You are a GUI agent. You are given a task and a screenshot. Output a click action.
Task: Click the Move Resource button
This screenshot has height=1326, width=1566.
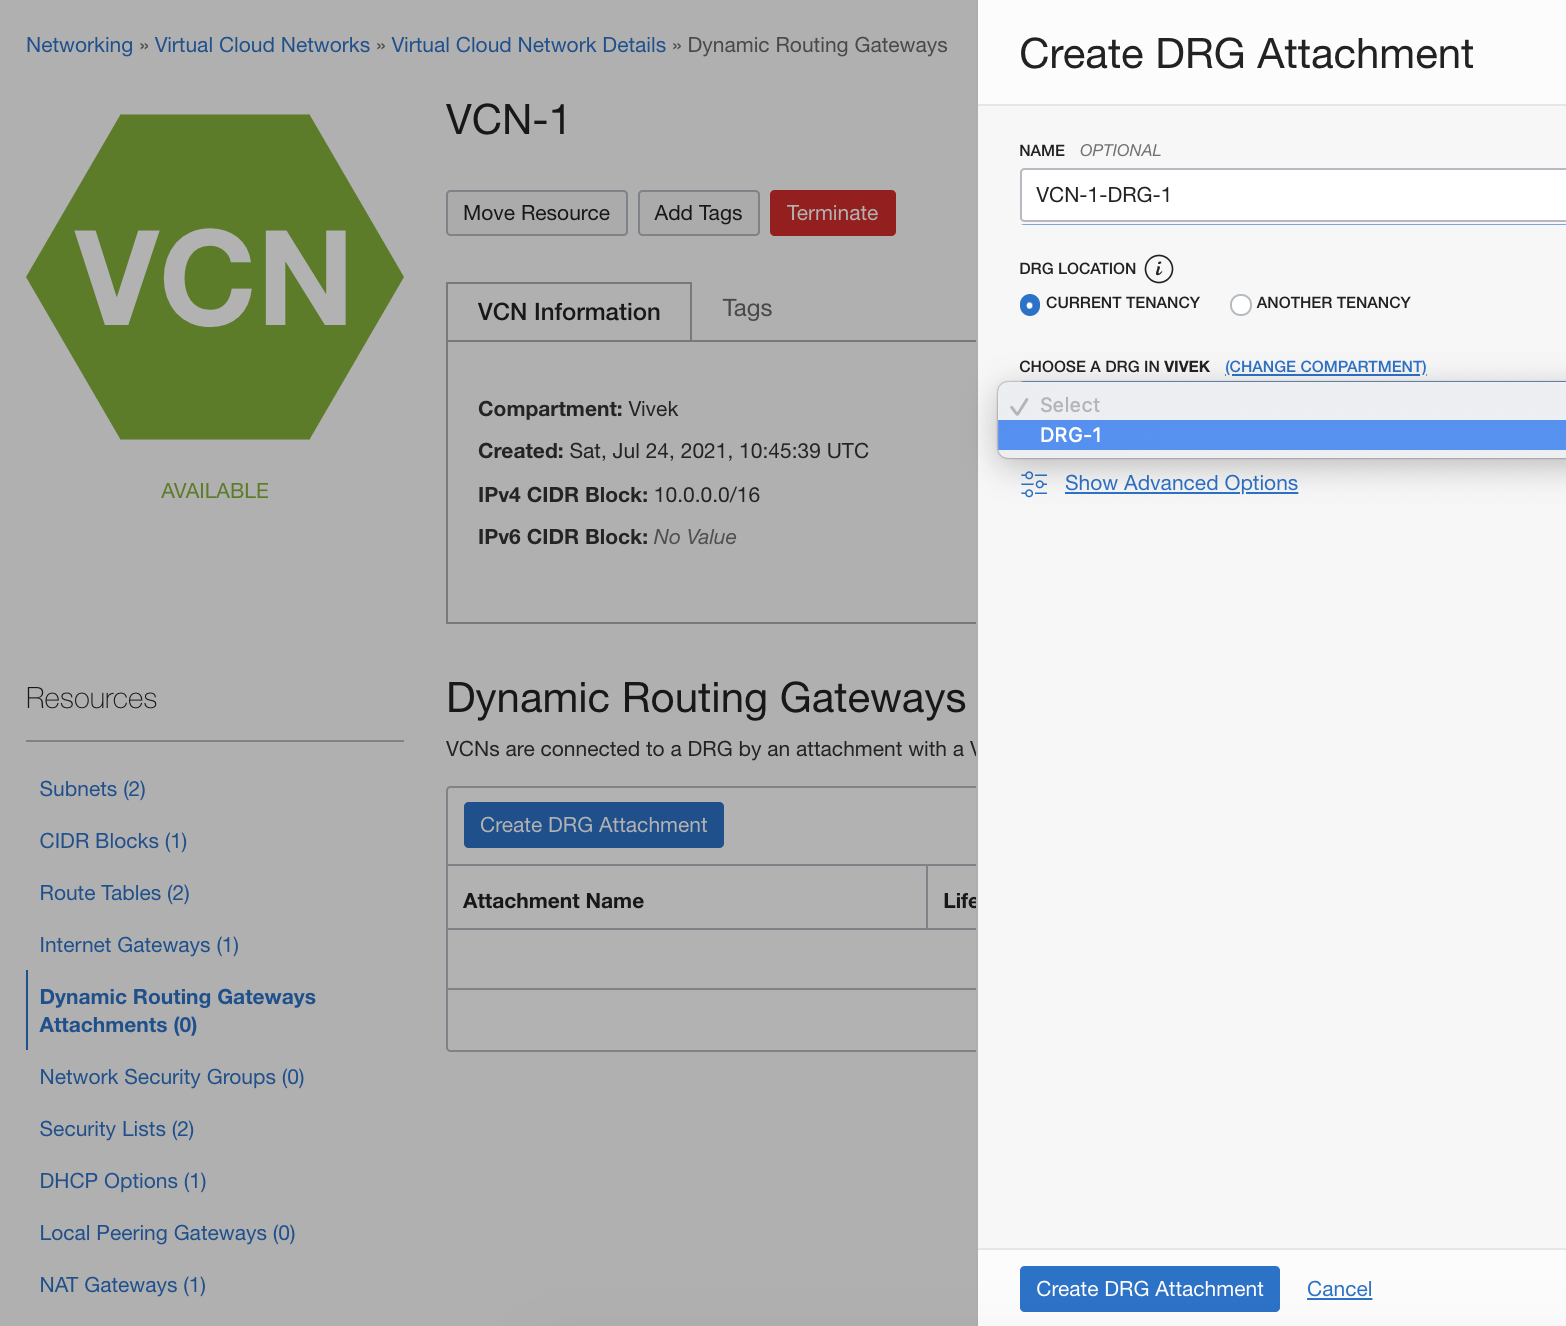click(x=536, y=213)
